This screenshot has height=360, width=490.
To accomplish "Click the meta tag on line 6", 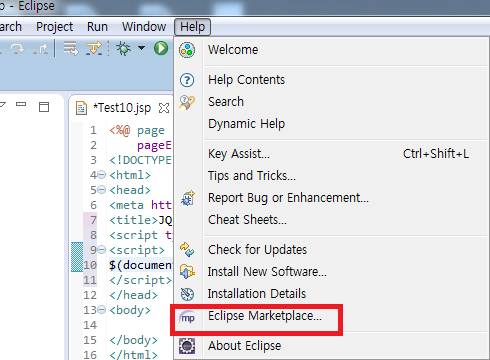I will 126,205.
